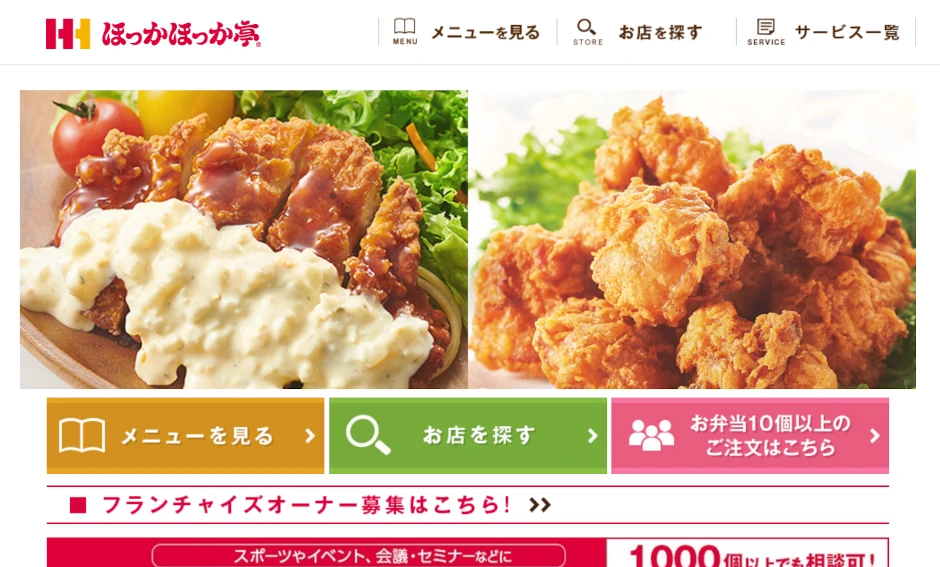Click the red square beside franchise text
This screenshot has width=940, height=567.
coord(78,505)
